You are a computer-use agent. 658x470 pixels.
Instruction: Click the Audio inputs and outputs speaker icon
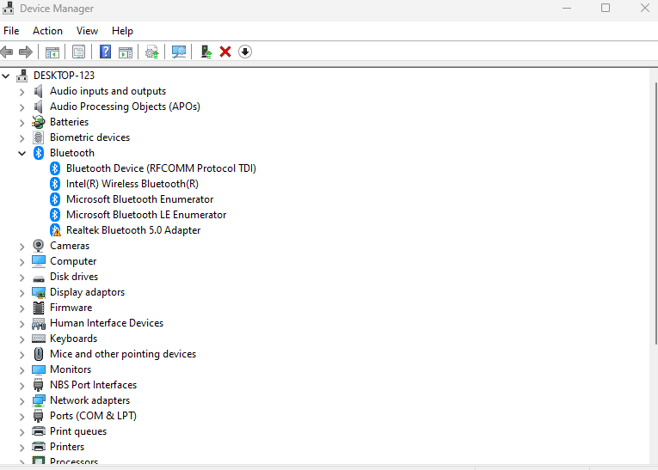[x=39, y=91]
